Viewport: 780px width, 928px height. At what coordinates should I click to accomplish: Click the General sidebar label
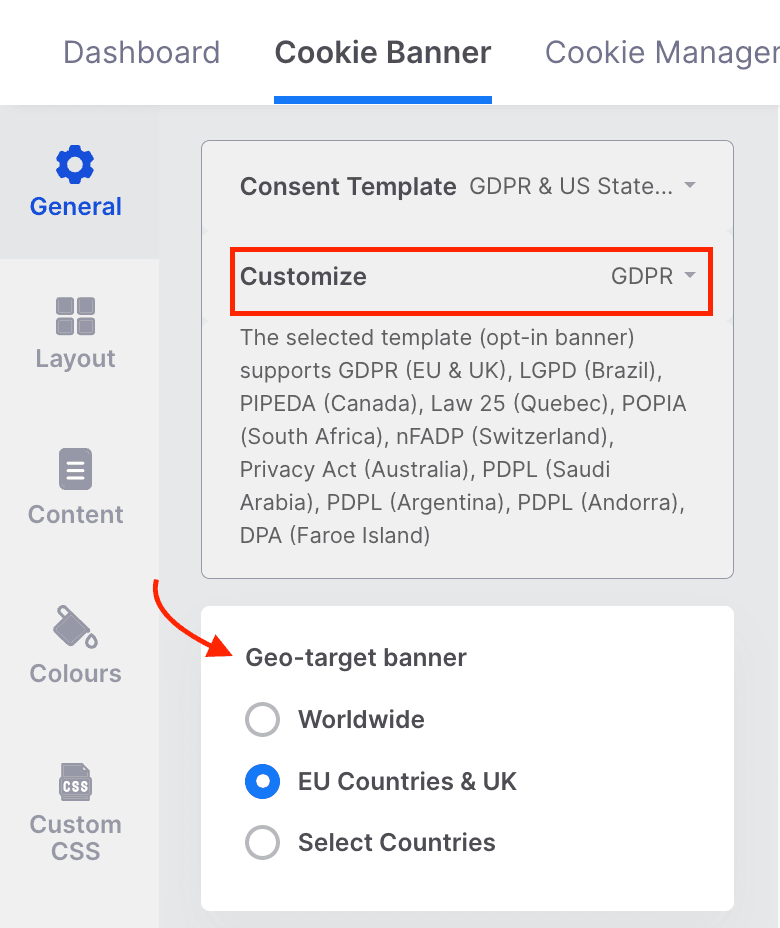[x=76, y=207]
